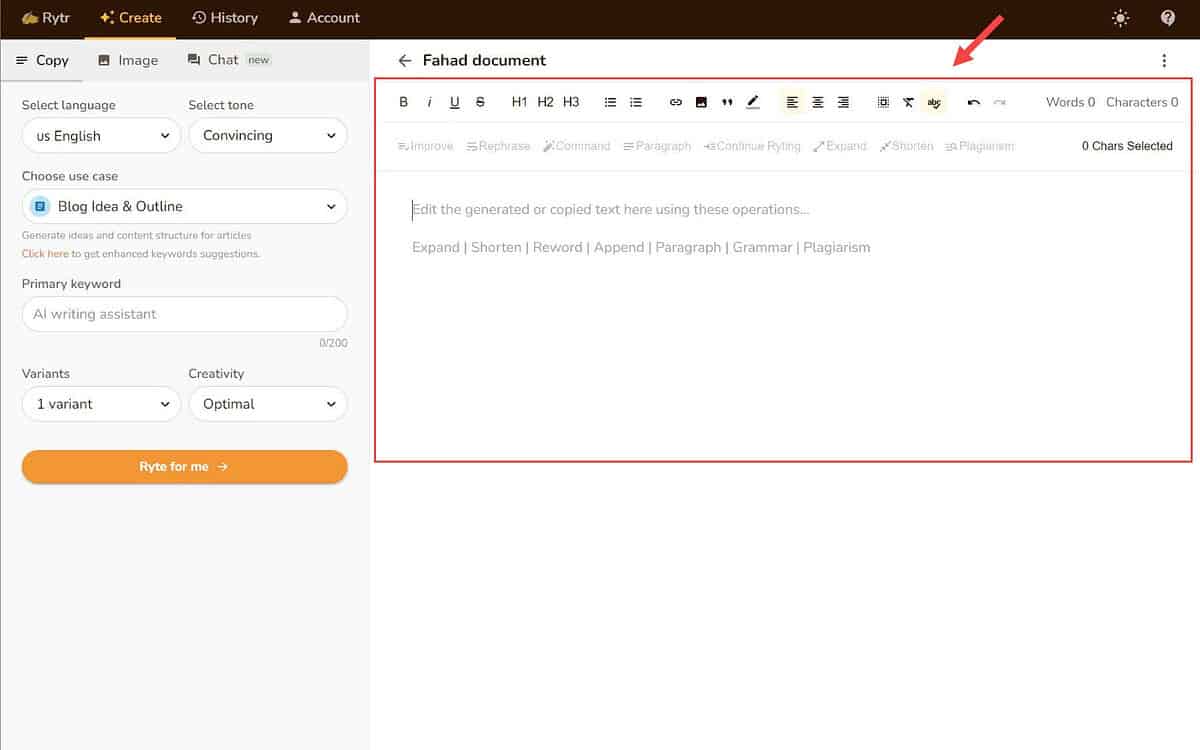Toggle light/dark theme with the sun icon

click(x=1120, y=18)
